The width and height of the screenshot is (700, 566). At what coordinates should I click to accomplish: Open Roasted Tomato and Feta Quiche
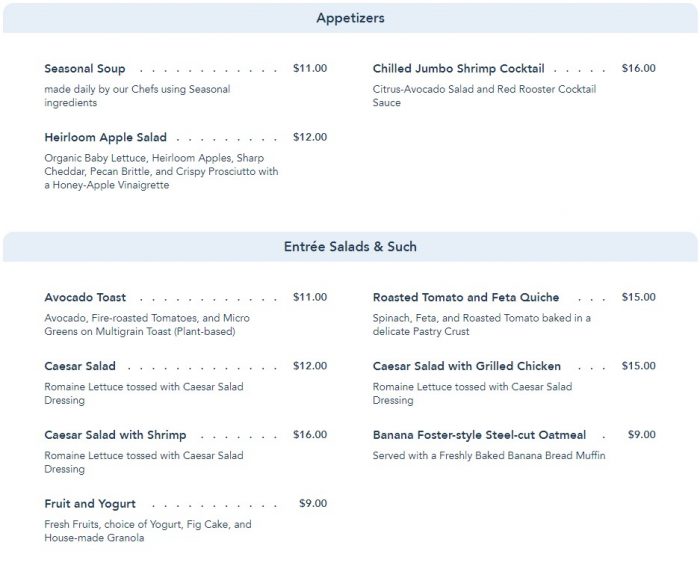pyautogui.click(x=465, y=298)
